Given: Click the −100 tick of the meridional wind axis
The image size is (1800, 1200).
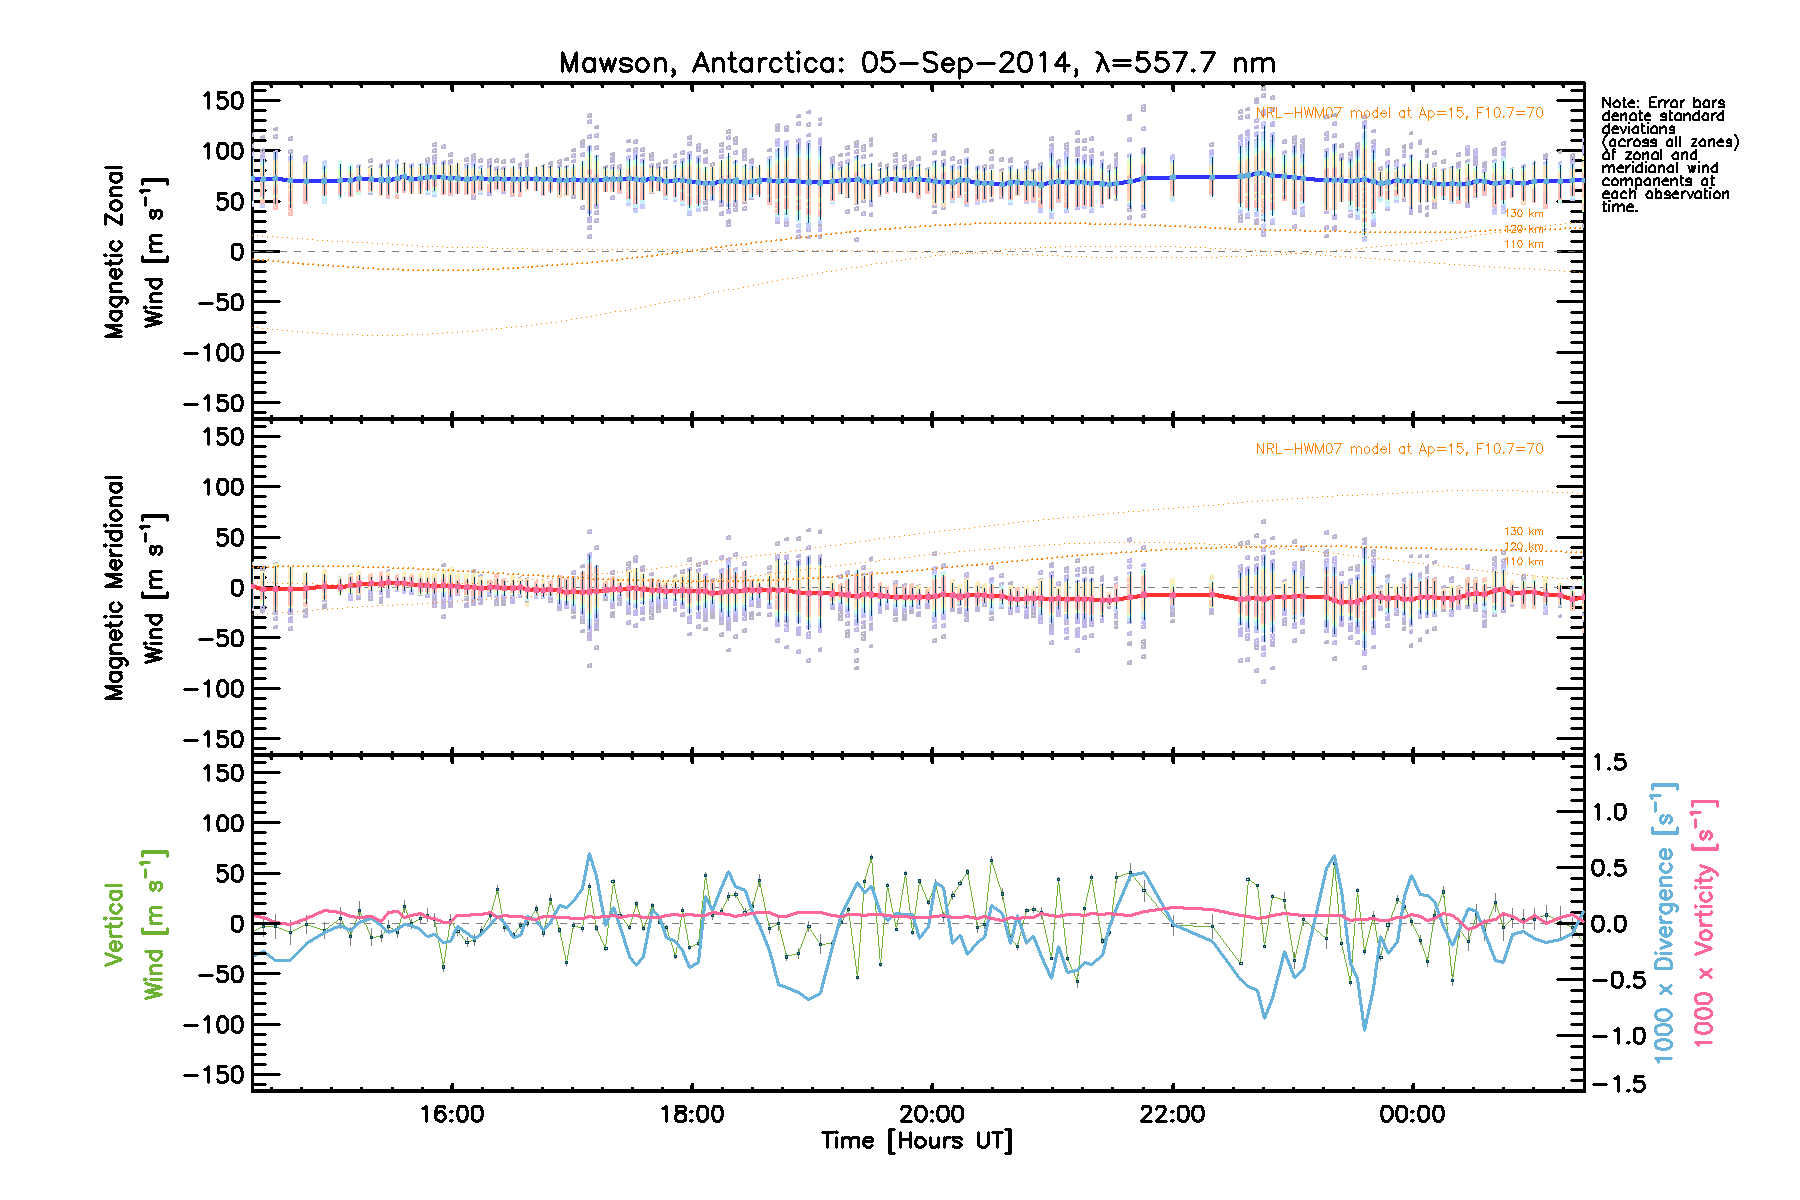Looking at the screenshot, I should [213, 689].
